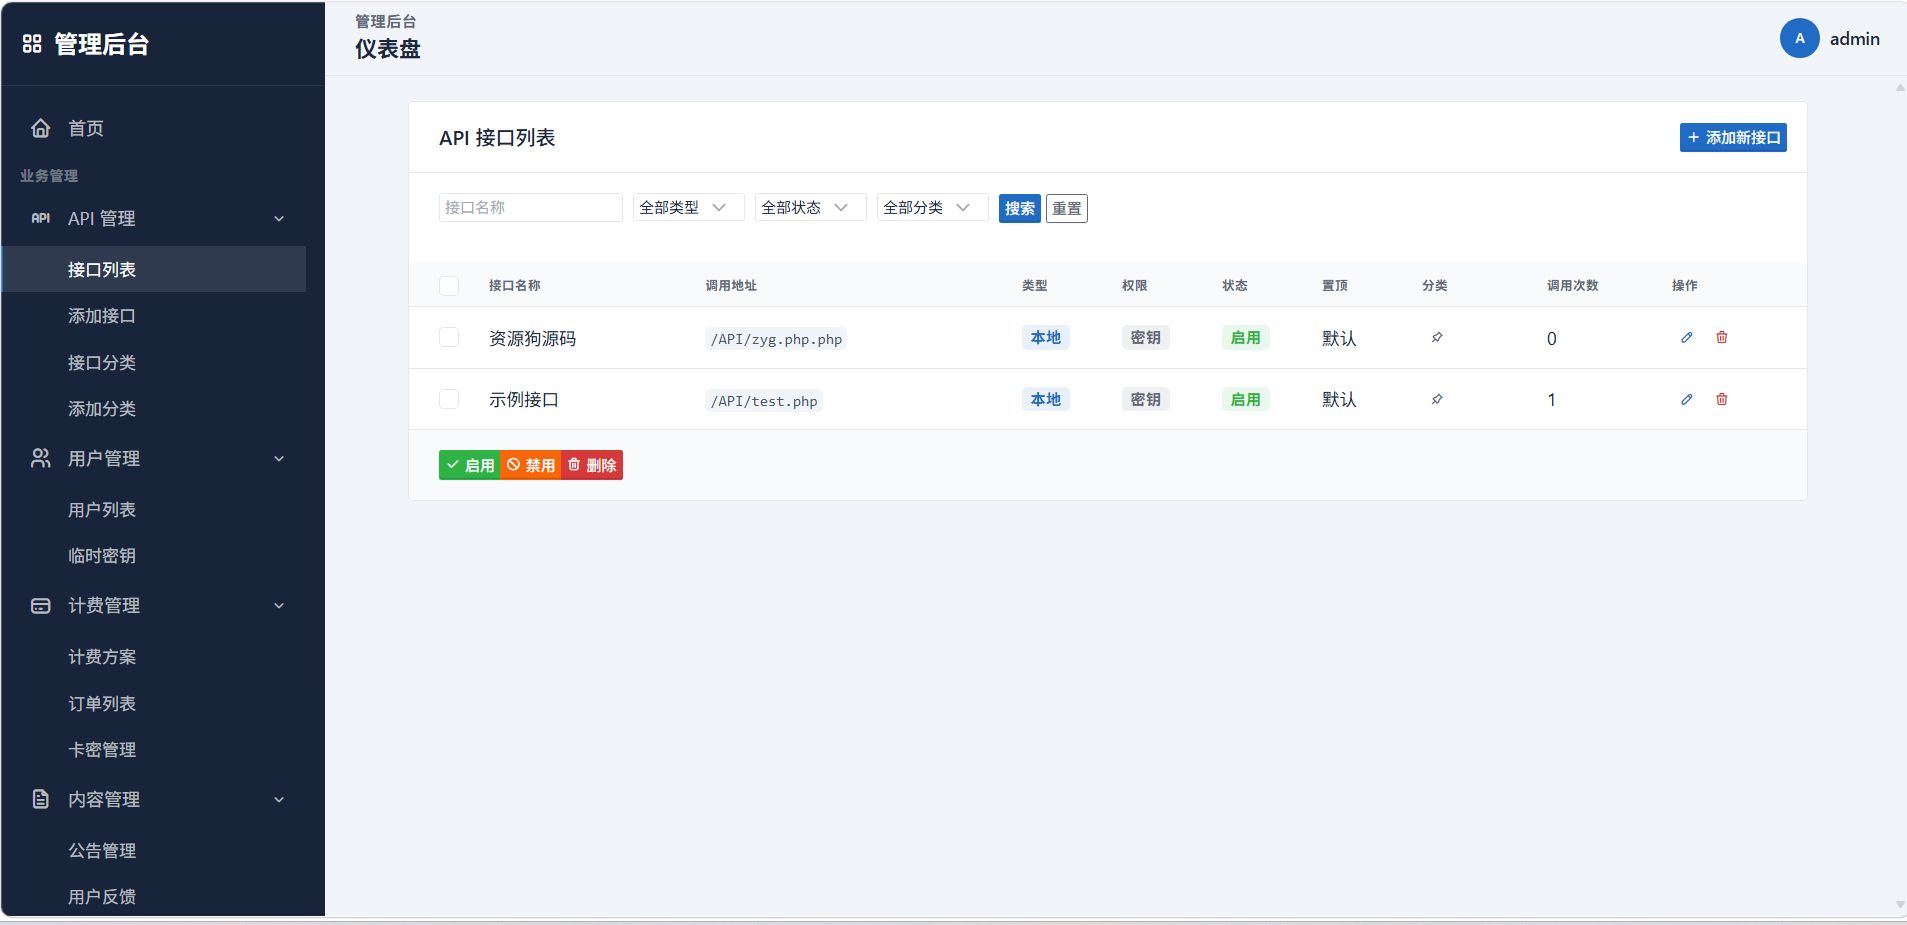Tick the checkbox for 资源狗源码
1907x925 pixels.
coord(449,338)
